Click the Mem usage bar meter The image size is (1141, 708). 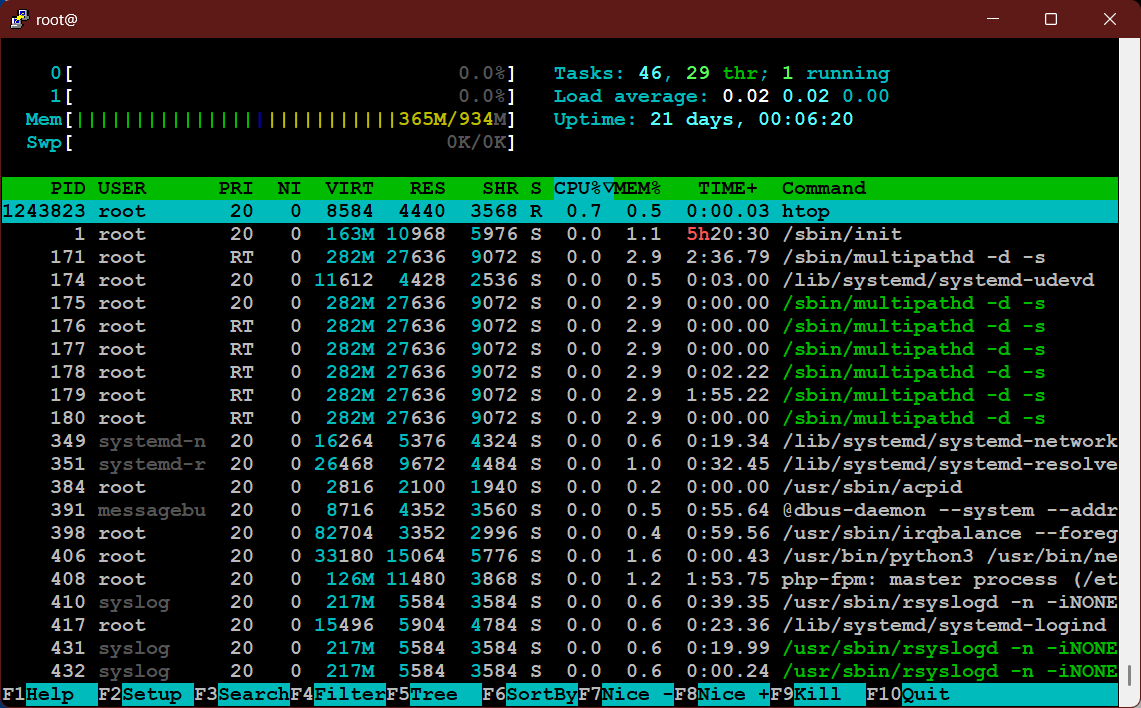(270, 119)
